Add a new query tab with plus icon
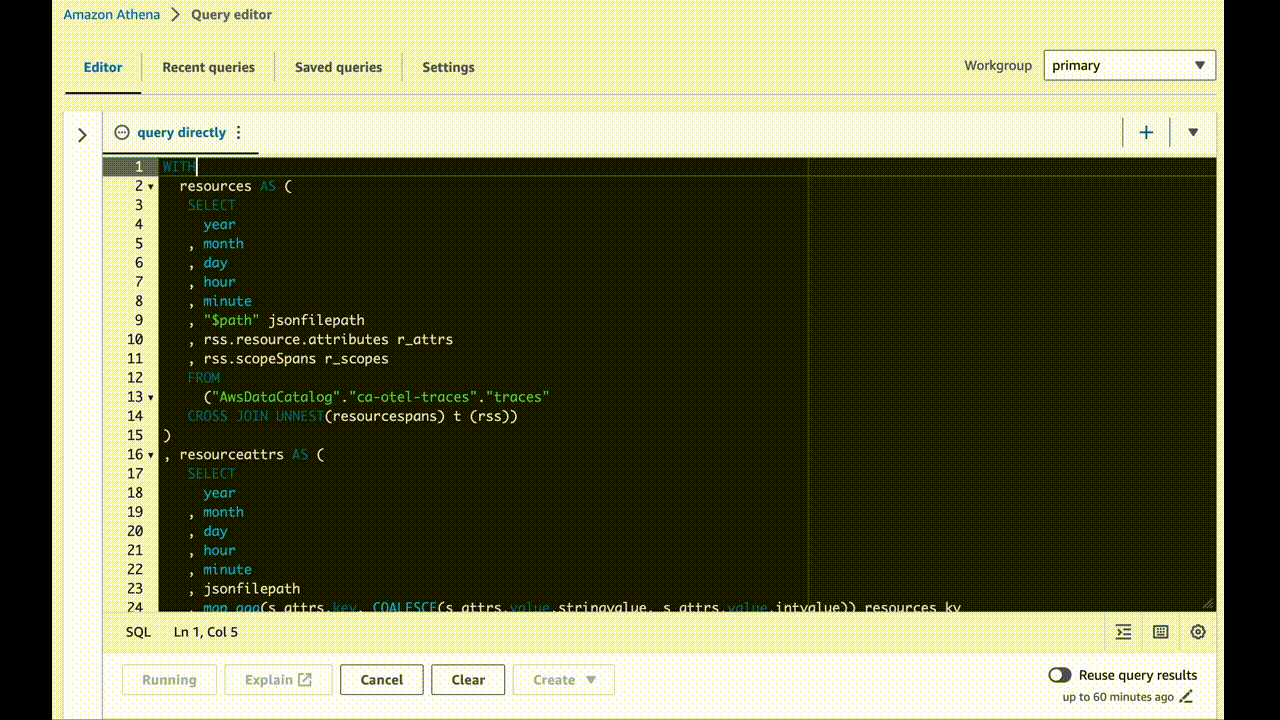 tap(1146, 132)
